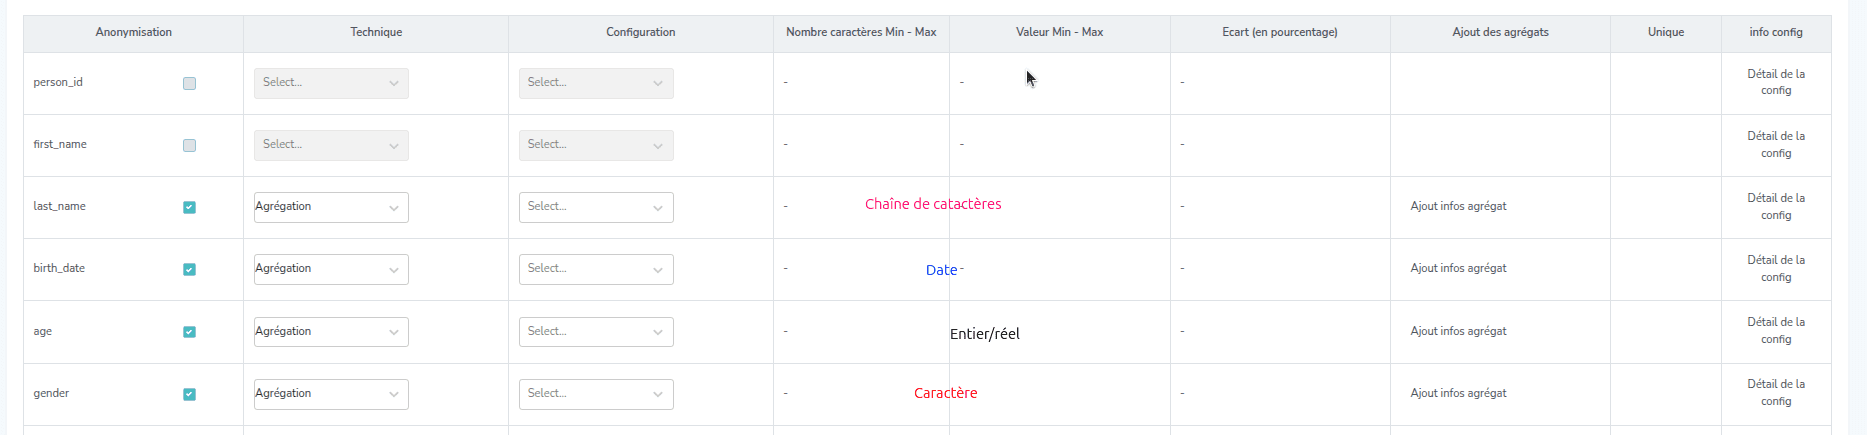Check the person_id anonymisation checkbox
Viewport: 1867px width, 435px height.
(x=189, y=84)
